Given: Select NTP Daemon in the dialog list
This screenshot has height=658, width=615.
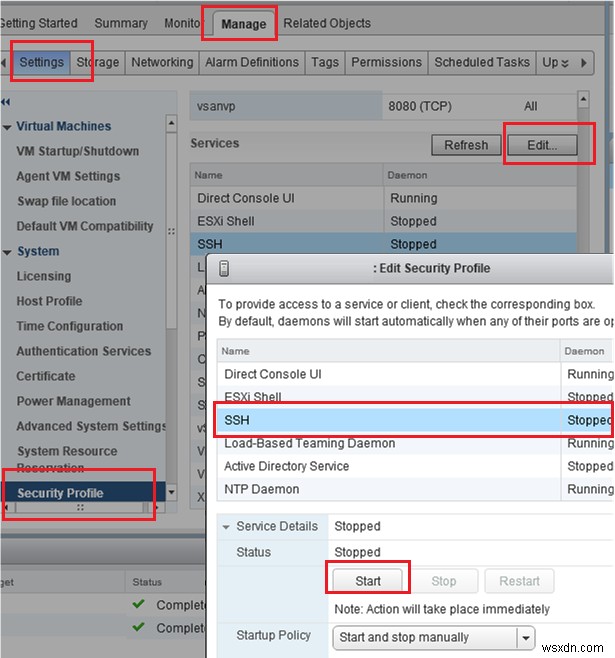Looking at the screenshot, I should click(415, 489).
